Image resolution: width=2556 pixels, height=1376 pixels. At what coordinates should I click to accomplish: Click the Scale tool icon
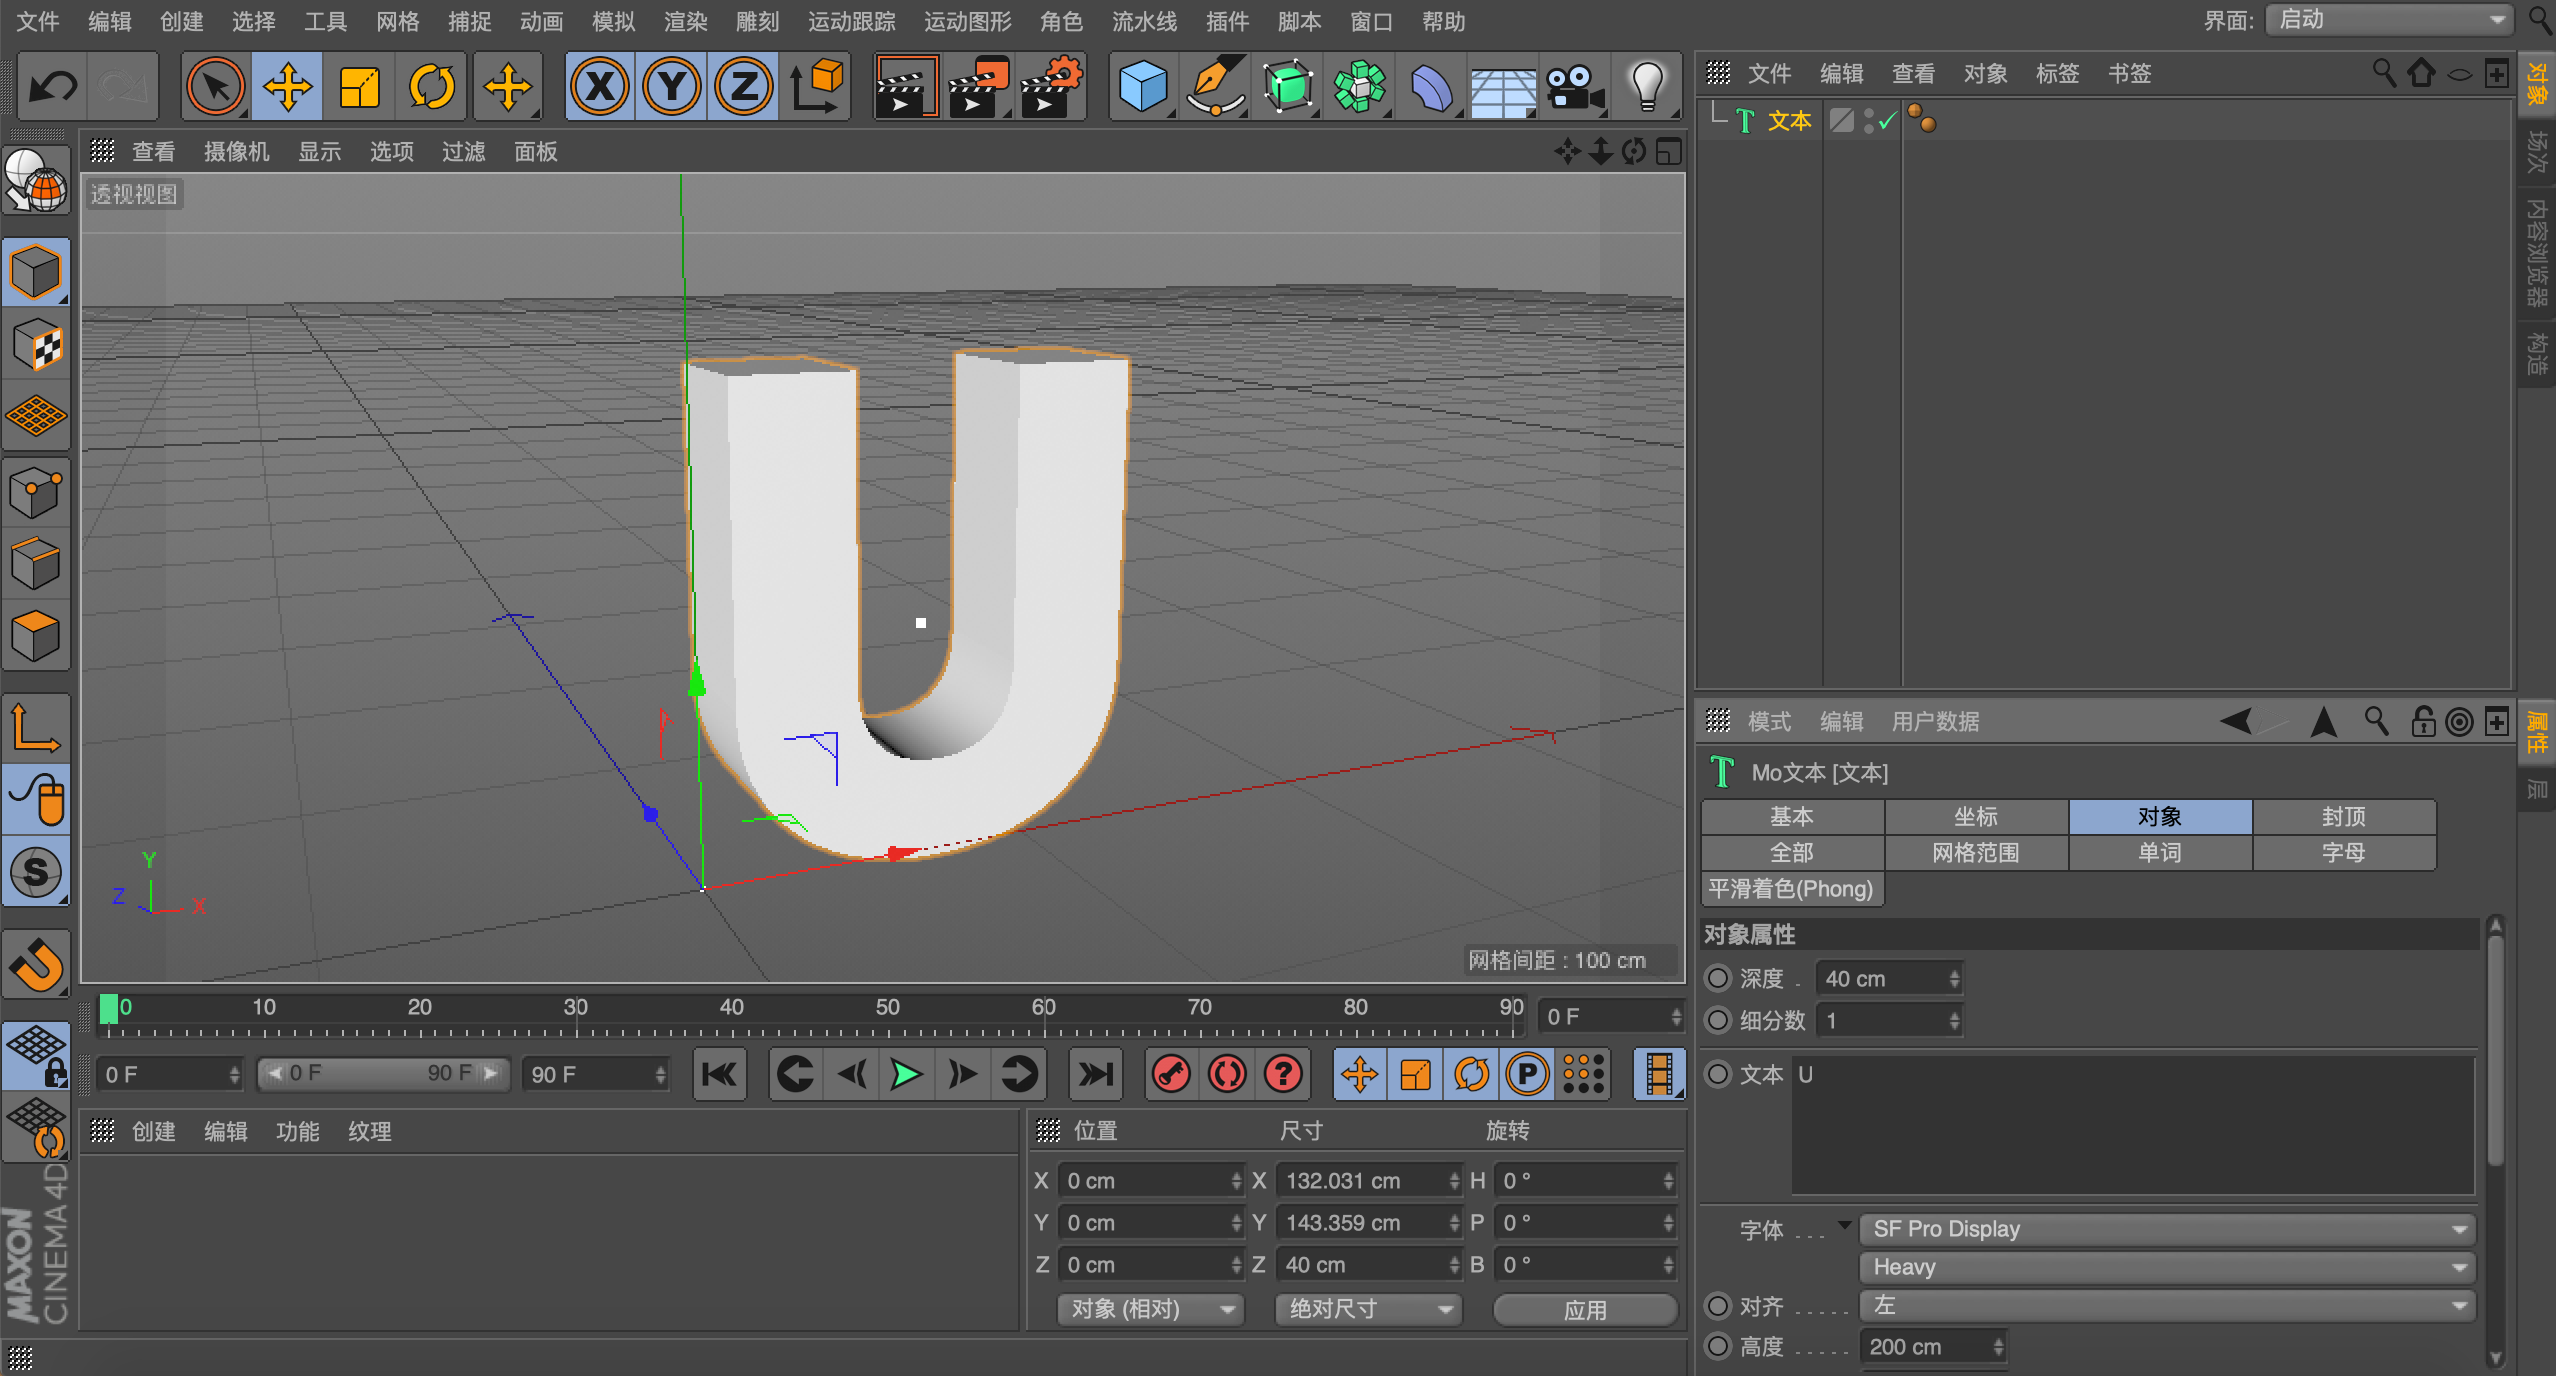coord(359,87)
